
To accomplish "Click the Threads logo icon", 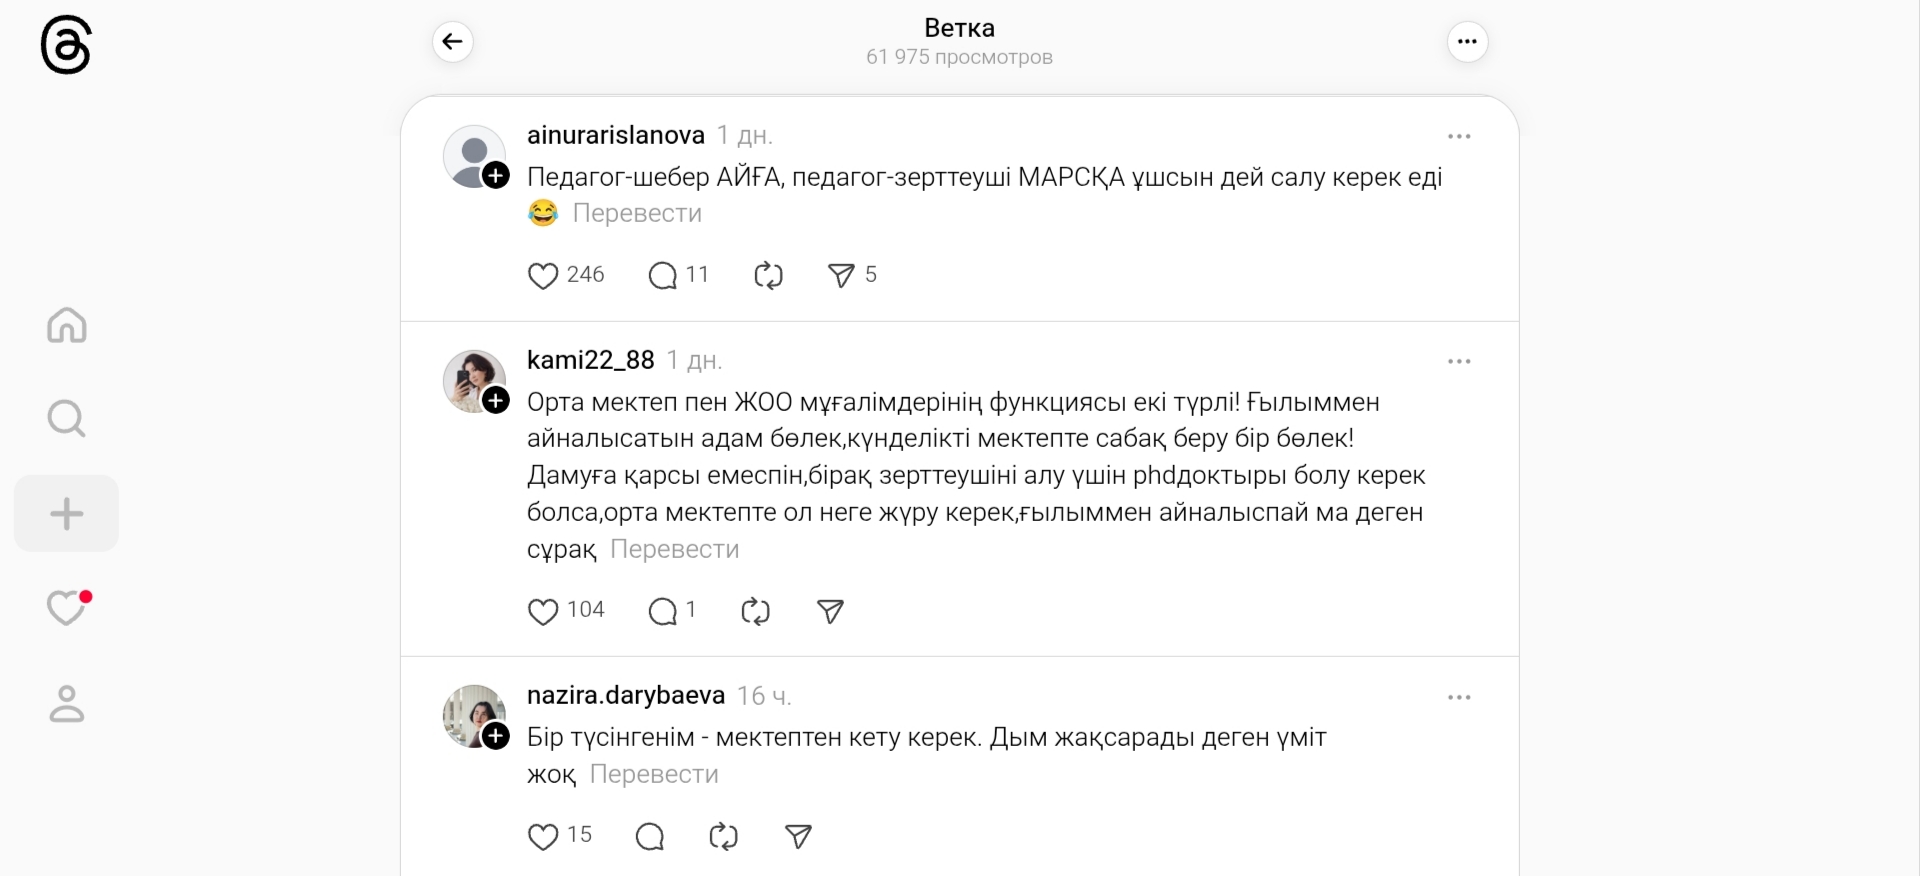I will point(66,47).
